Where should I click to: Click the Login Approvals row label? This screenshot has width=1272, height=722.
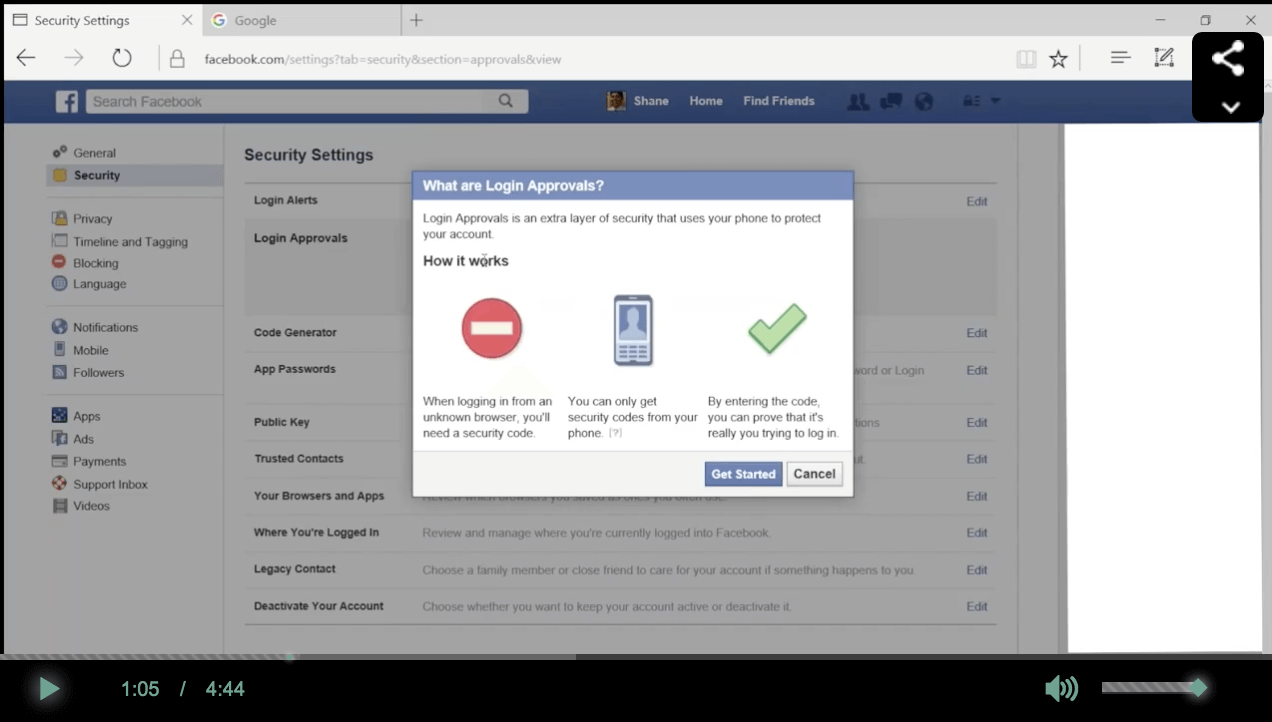(x=300, y=238)
